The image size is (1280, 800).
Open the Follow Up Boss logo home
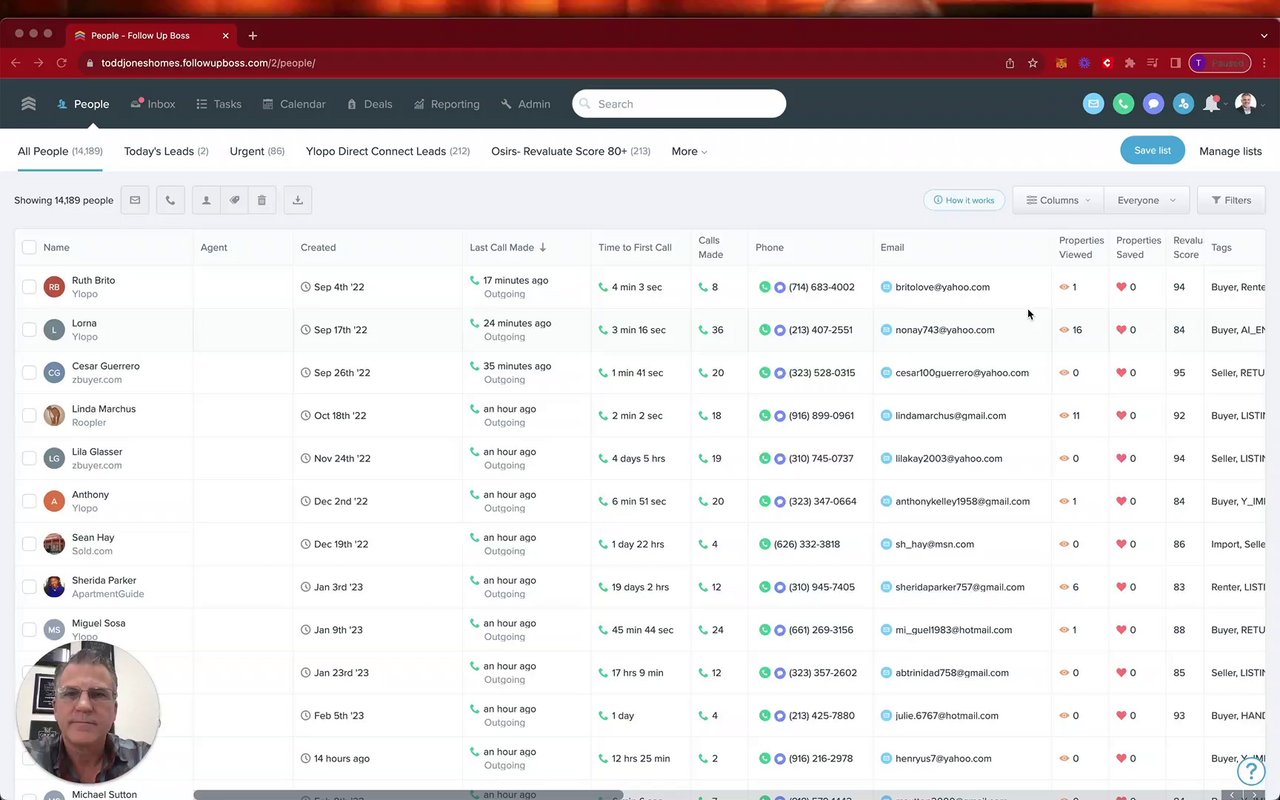point(28,104)
